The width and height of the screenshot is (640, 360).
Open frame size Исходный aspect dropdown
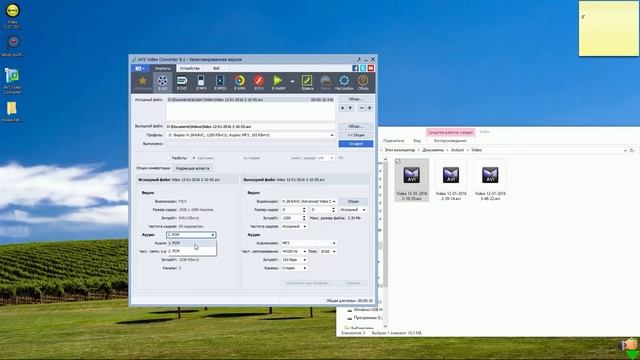pos(353,210)
